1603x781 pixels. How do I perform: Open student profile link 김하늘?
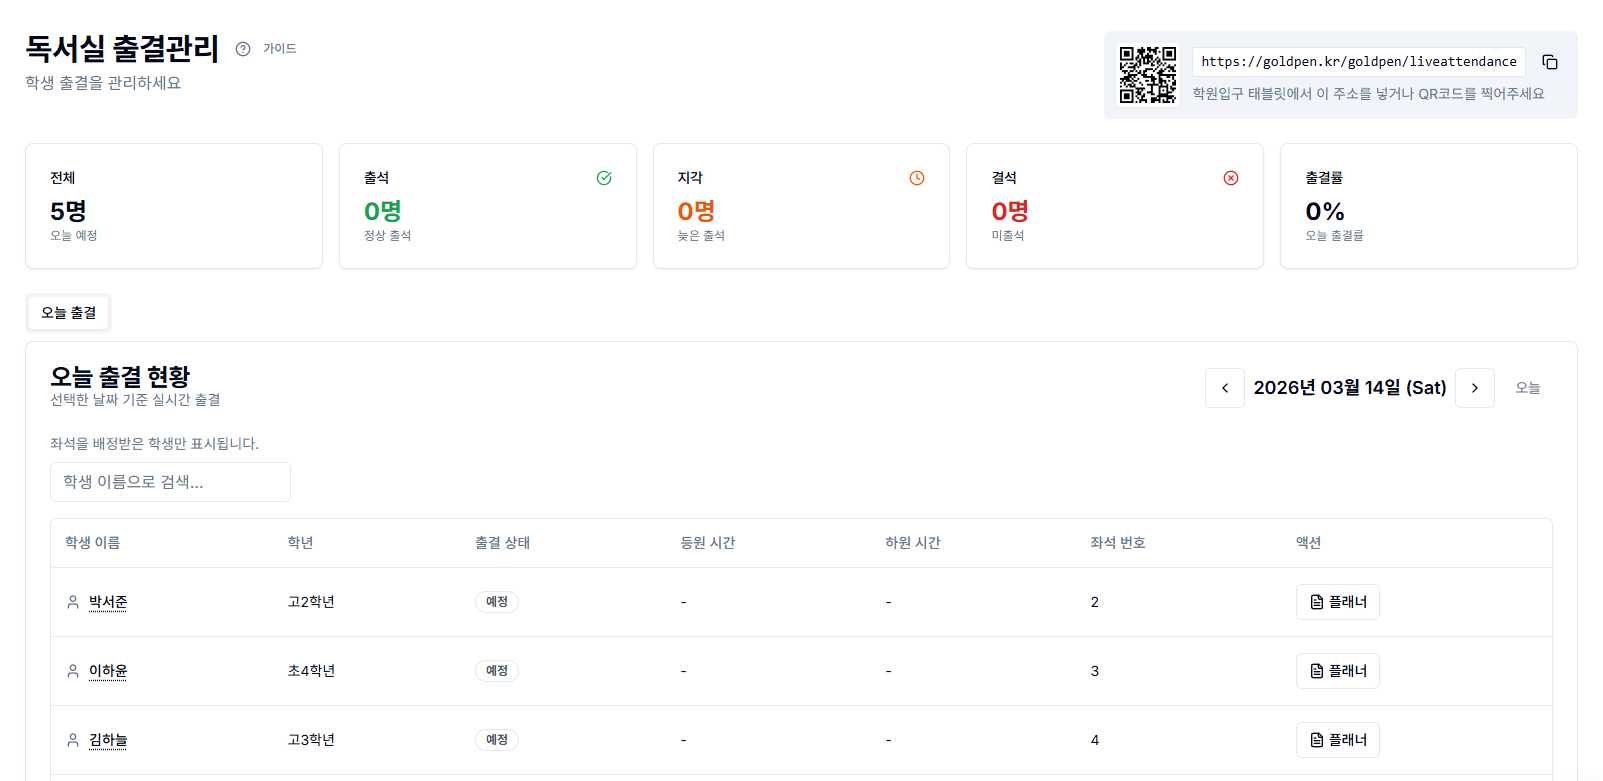(108, 740)
